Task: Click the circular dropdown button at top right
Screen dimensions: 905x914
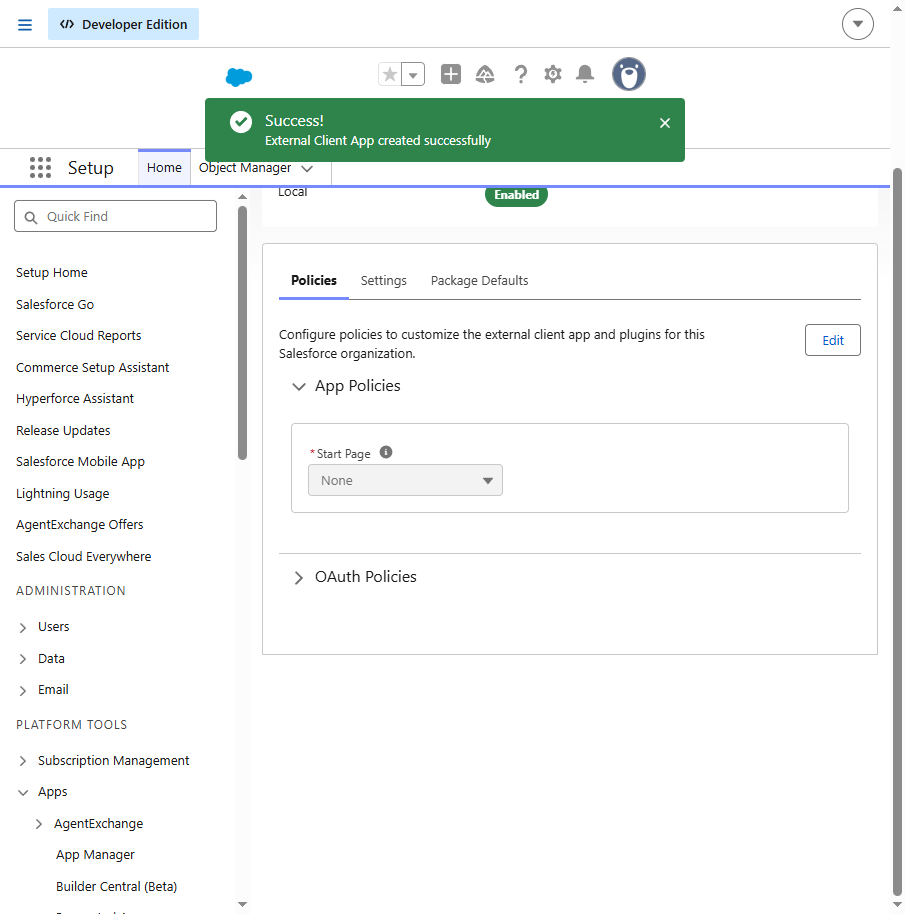Action: click(x=858, y=24)
